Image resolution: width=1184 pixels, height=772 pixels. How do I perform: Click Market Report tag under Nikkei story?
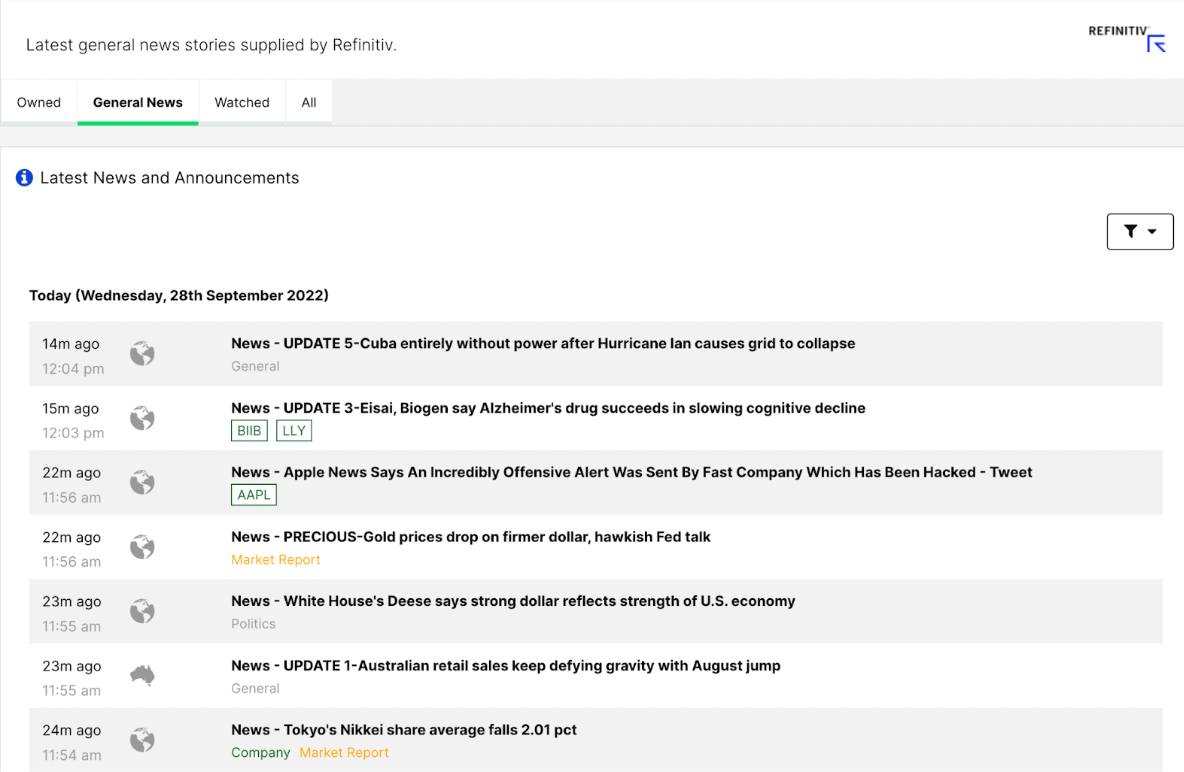(x=344, y=752)
